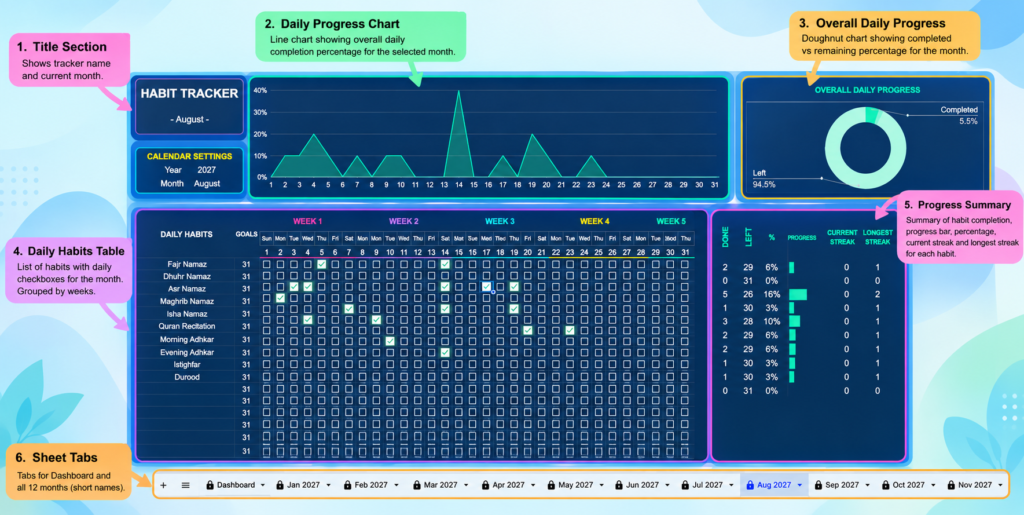1024x515 pixels.
Task: Switch to the Jun 2027 sheet tab
Action: pos(642,485)
